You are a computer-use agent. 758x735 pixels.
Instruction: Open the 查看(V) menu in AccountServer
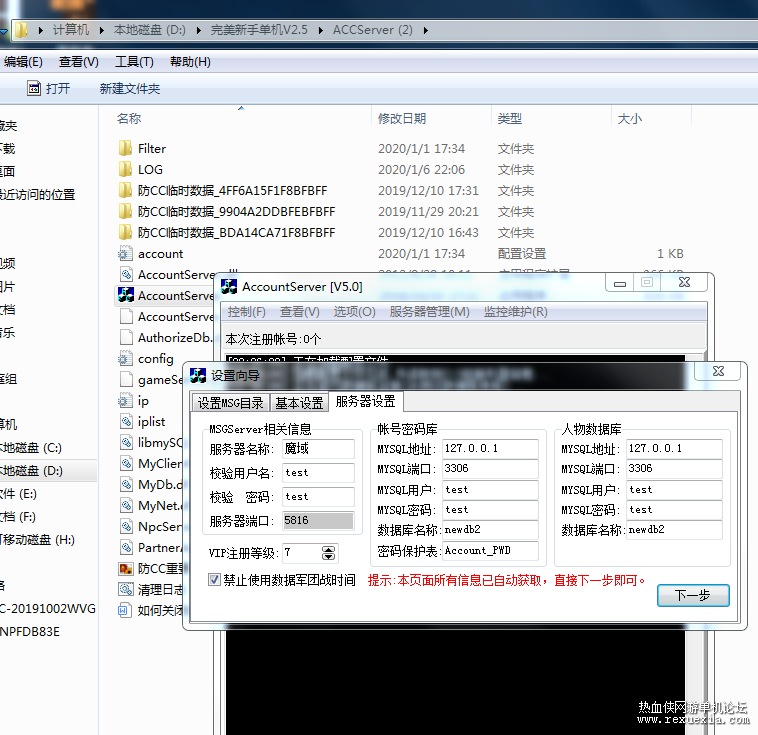click(300, 312)
